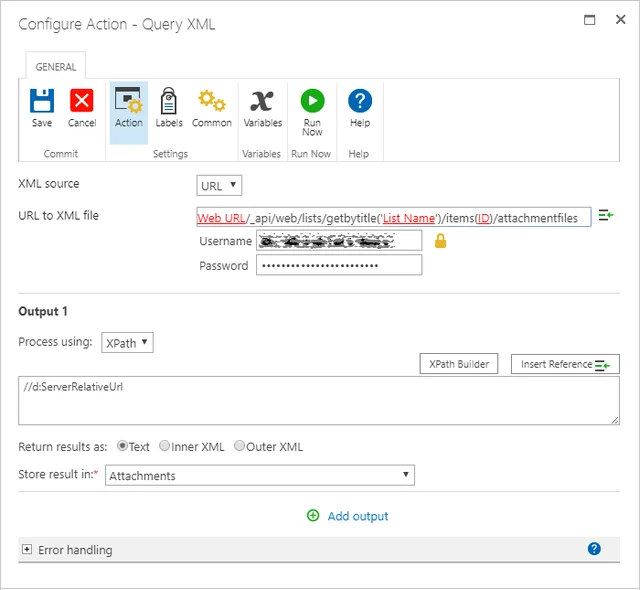Open the Process using XPath dropdown
This screenshot has height=590, width=640.
point(127,342)
